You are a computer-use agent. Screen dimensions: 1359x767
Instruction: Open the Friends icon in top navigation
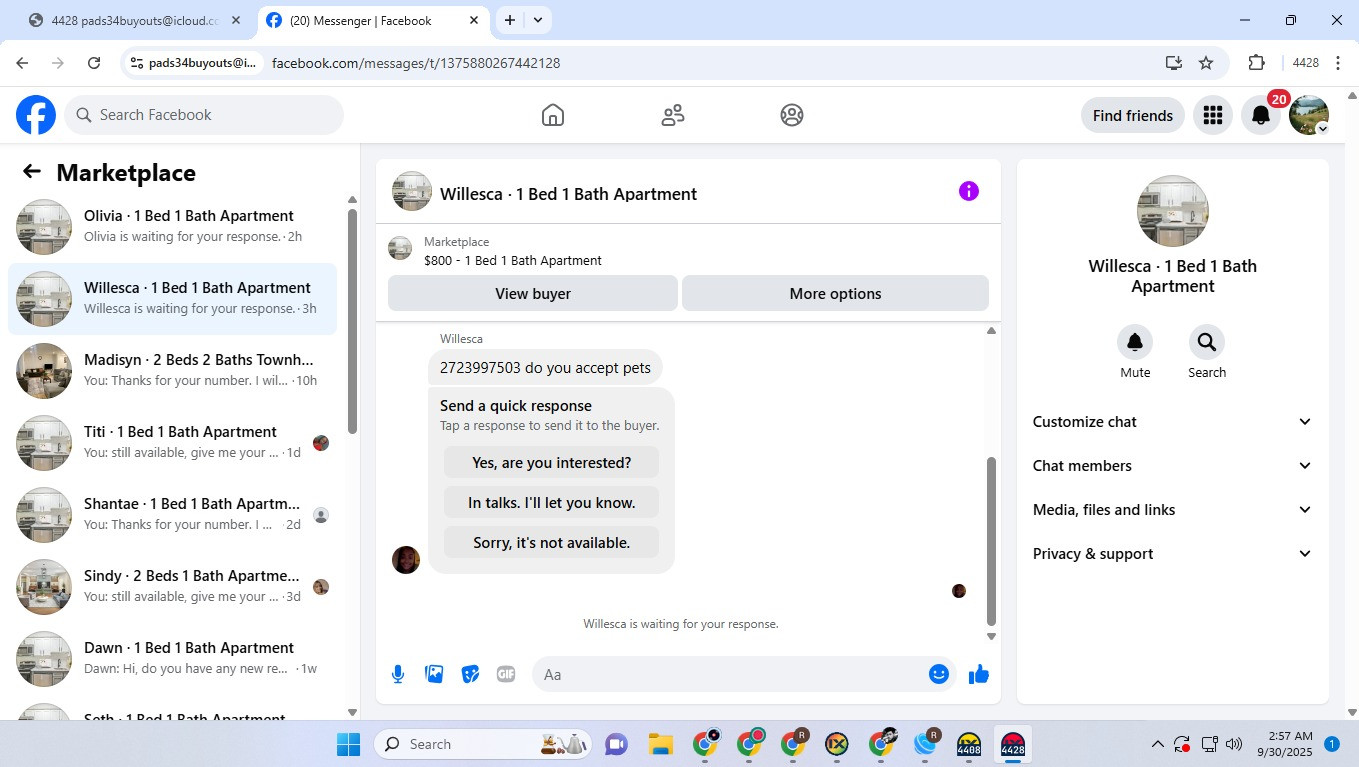(x=673, y=115)
